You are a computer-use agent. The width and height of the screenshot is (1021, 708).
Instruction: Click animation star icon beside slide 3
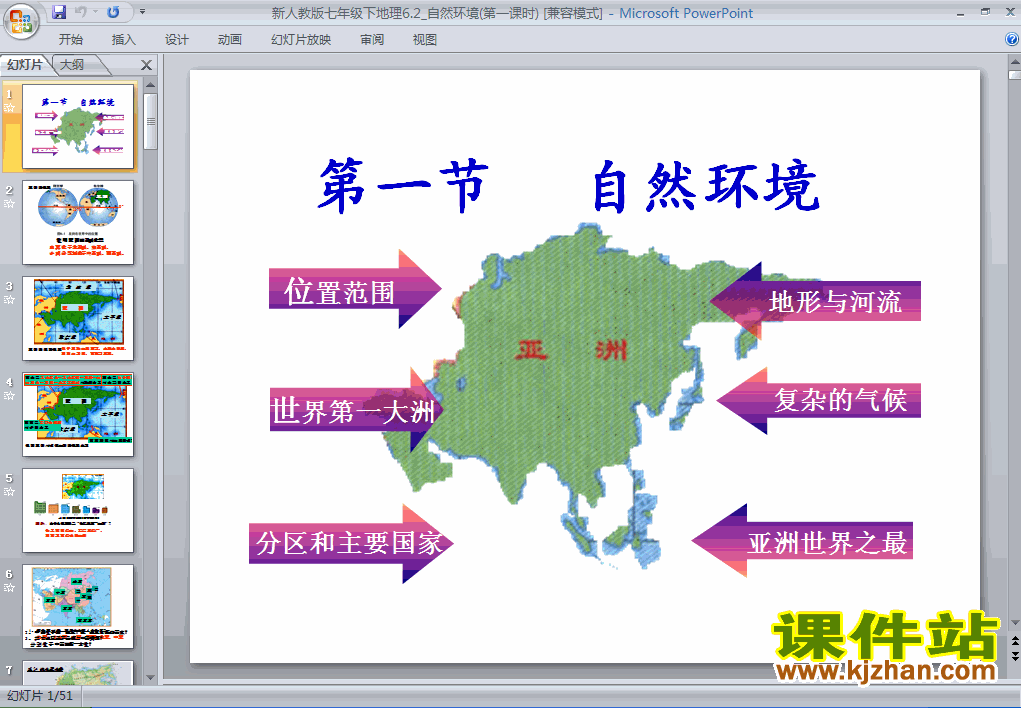(9, 300)
